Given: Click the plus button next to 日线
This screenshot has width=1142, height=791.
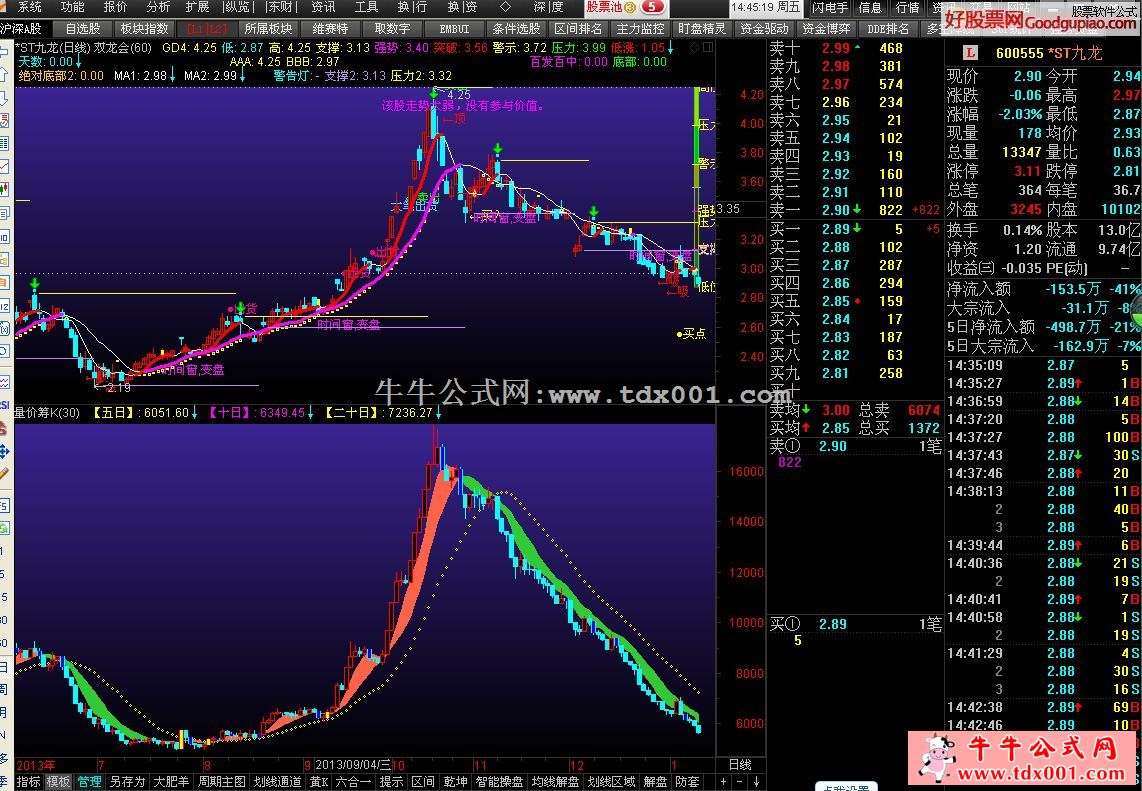Looking at the screenshot, I should (725, 781).
